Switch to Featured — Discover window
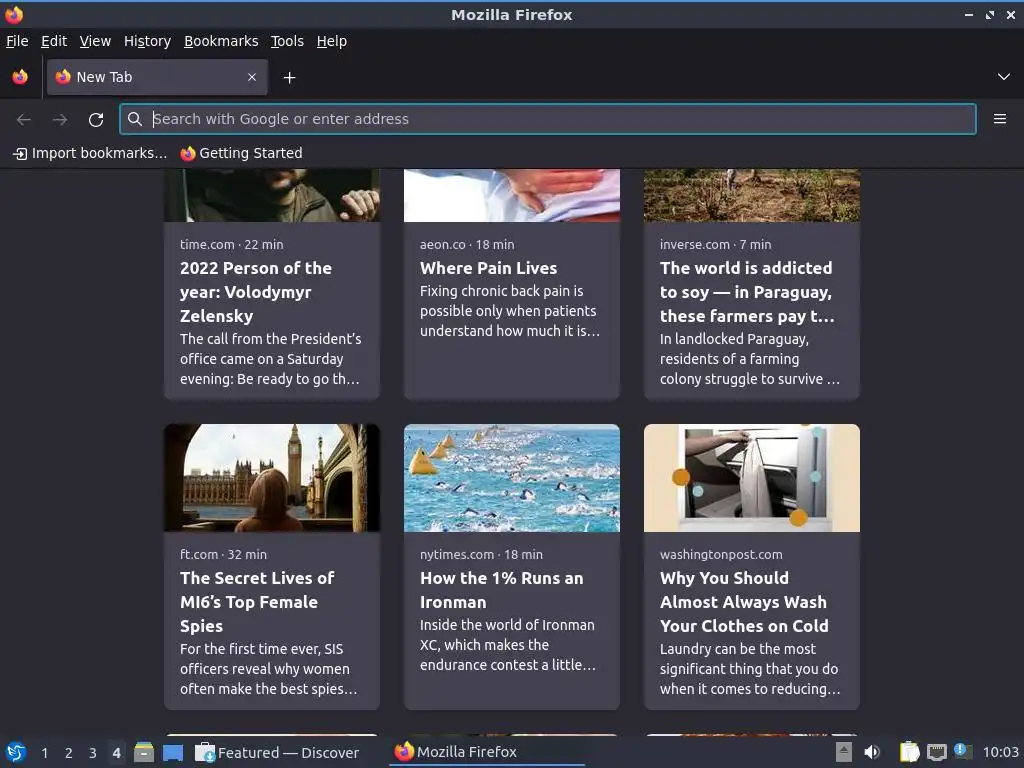1024x768 pixels. (x=278, y=752)
